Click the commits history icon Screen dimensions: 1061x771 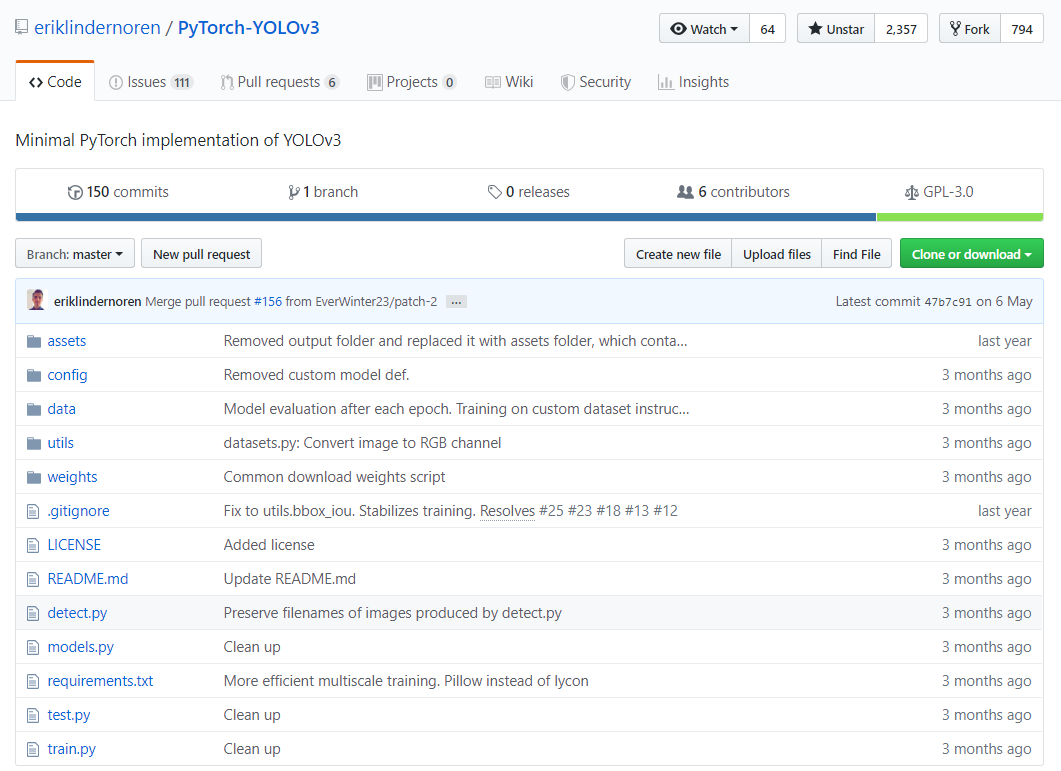(76, 191)
